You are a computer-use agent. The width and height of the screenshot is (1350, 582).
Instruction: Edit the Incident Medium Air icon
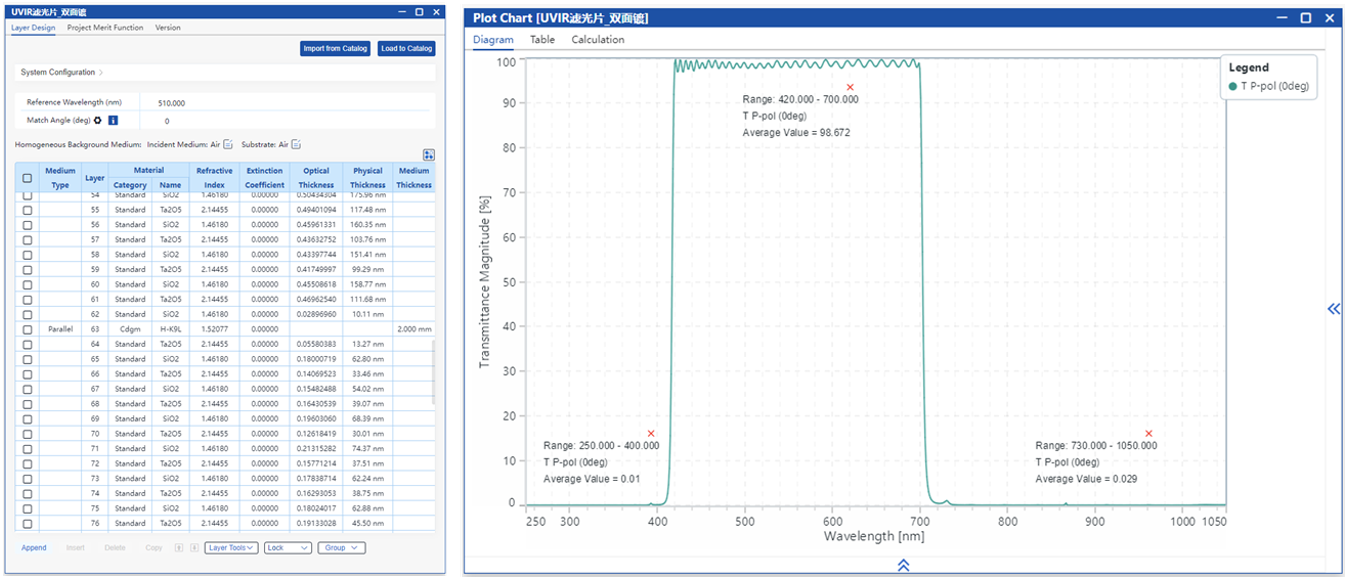pos(228,145)
